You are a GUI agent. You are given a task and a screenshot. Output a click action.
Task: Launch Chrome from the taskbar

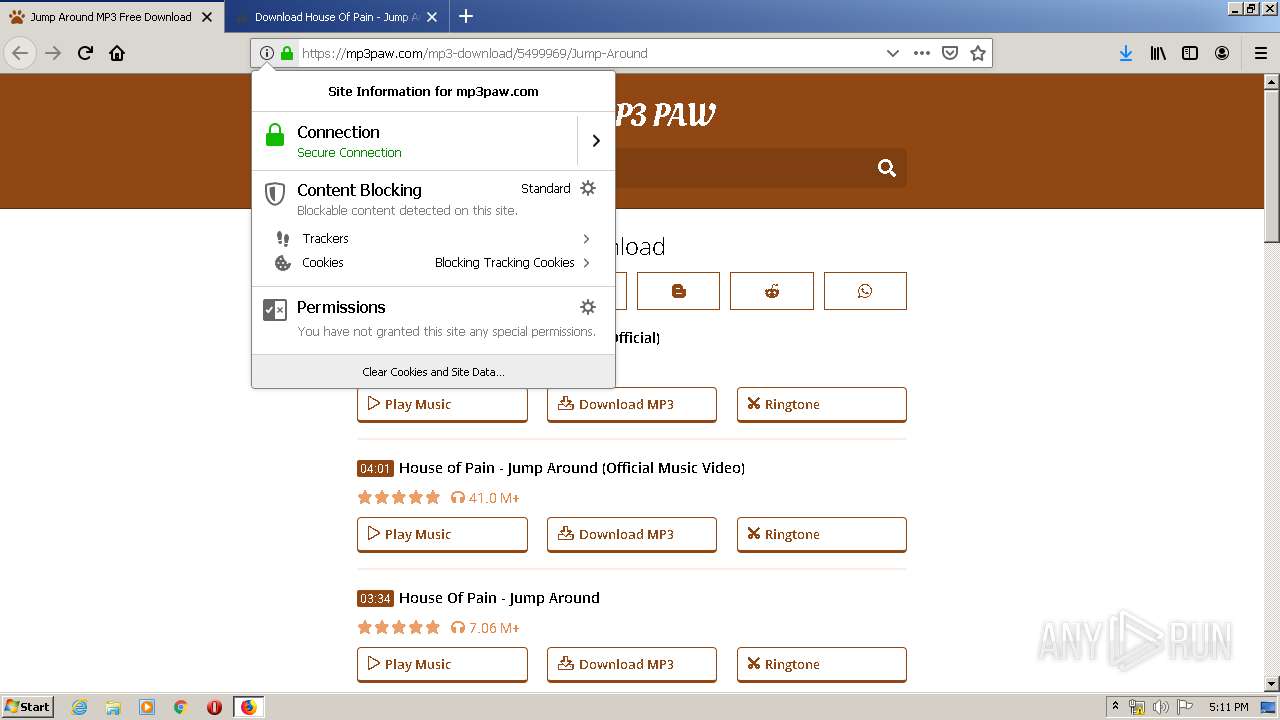(x=180, y=707)
